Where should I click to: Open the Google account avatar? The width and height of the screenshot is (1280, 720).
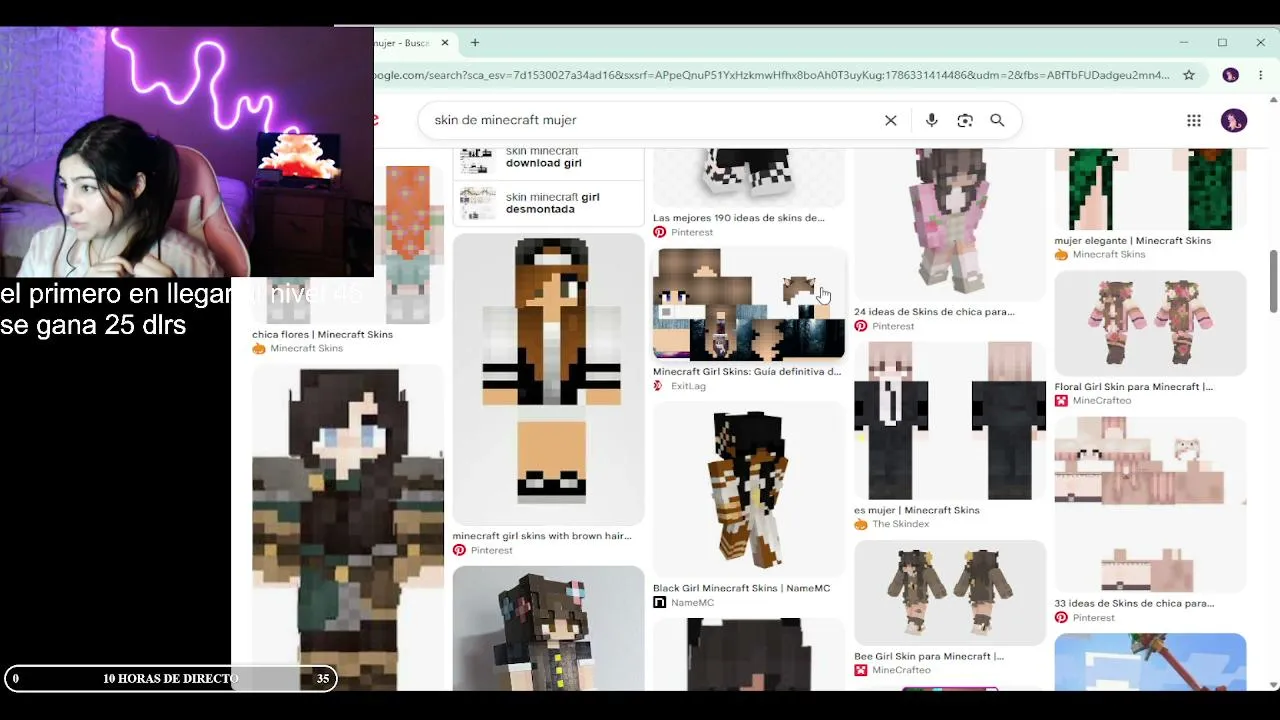click(1234, 120)
